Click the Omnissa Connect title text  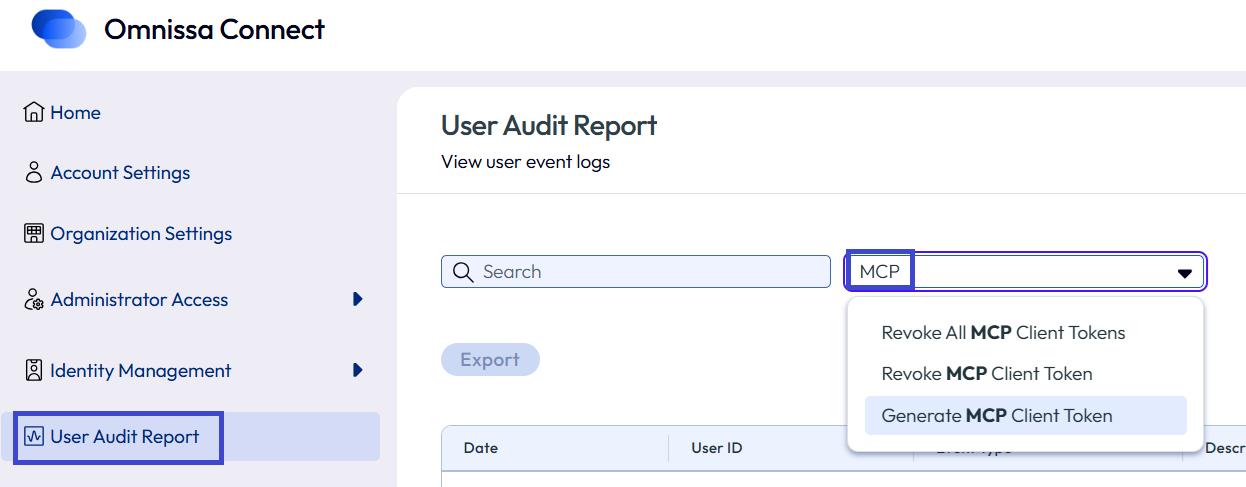pos(214,29)
